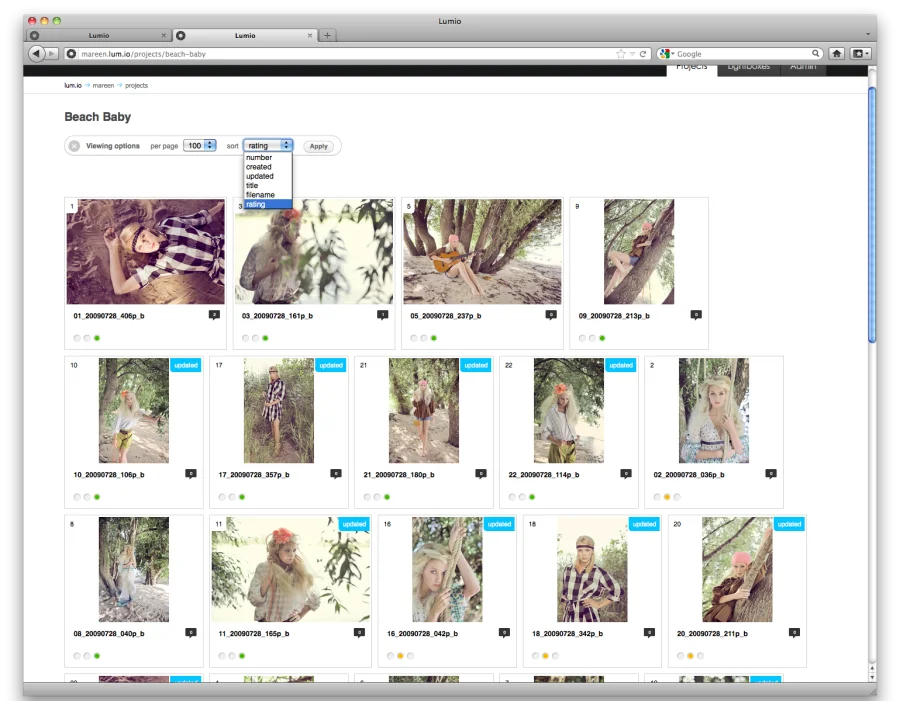This screenshot has height=701, width=900.
Task: Click comment bubble of photo 10_20090728_106p_b
Action: [x=191, y=474]
